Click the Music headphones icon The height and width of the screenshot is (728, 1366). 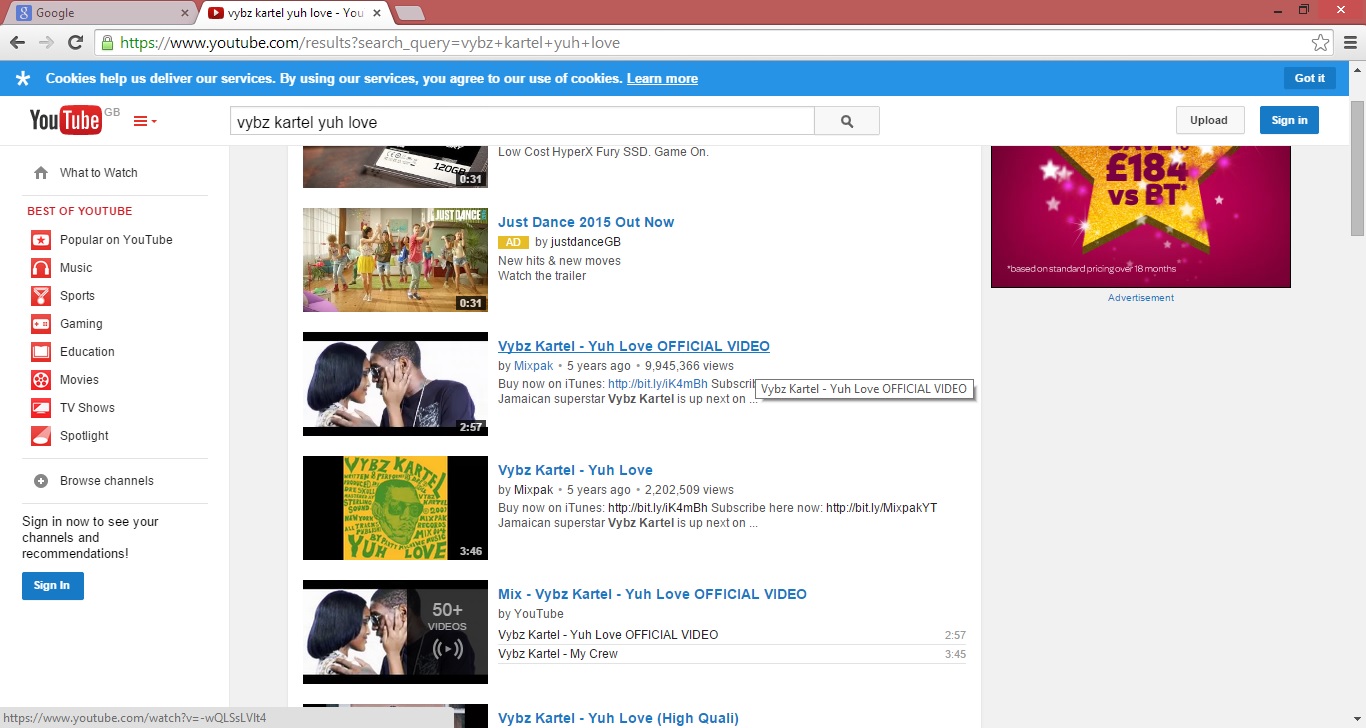pyautogui.click(x=41, y=268)
